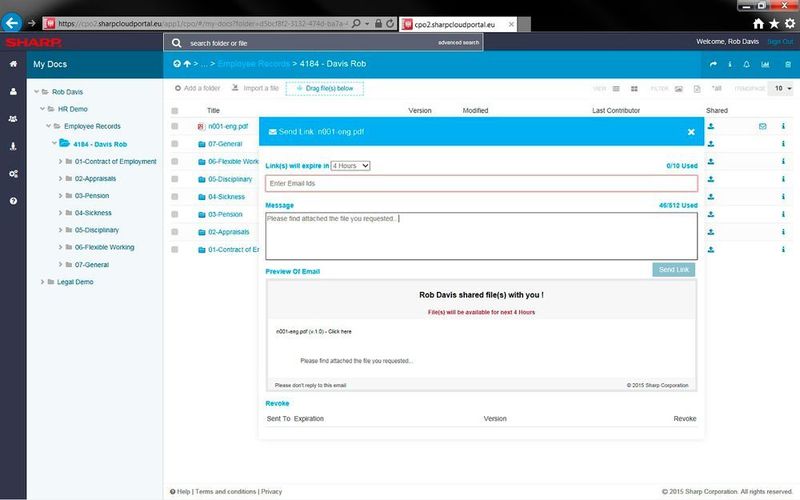Go to Home in left sidebar

coord(13,64)
